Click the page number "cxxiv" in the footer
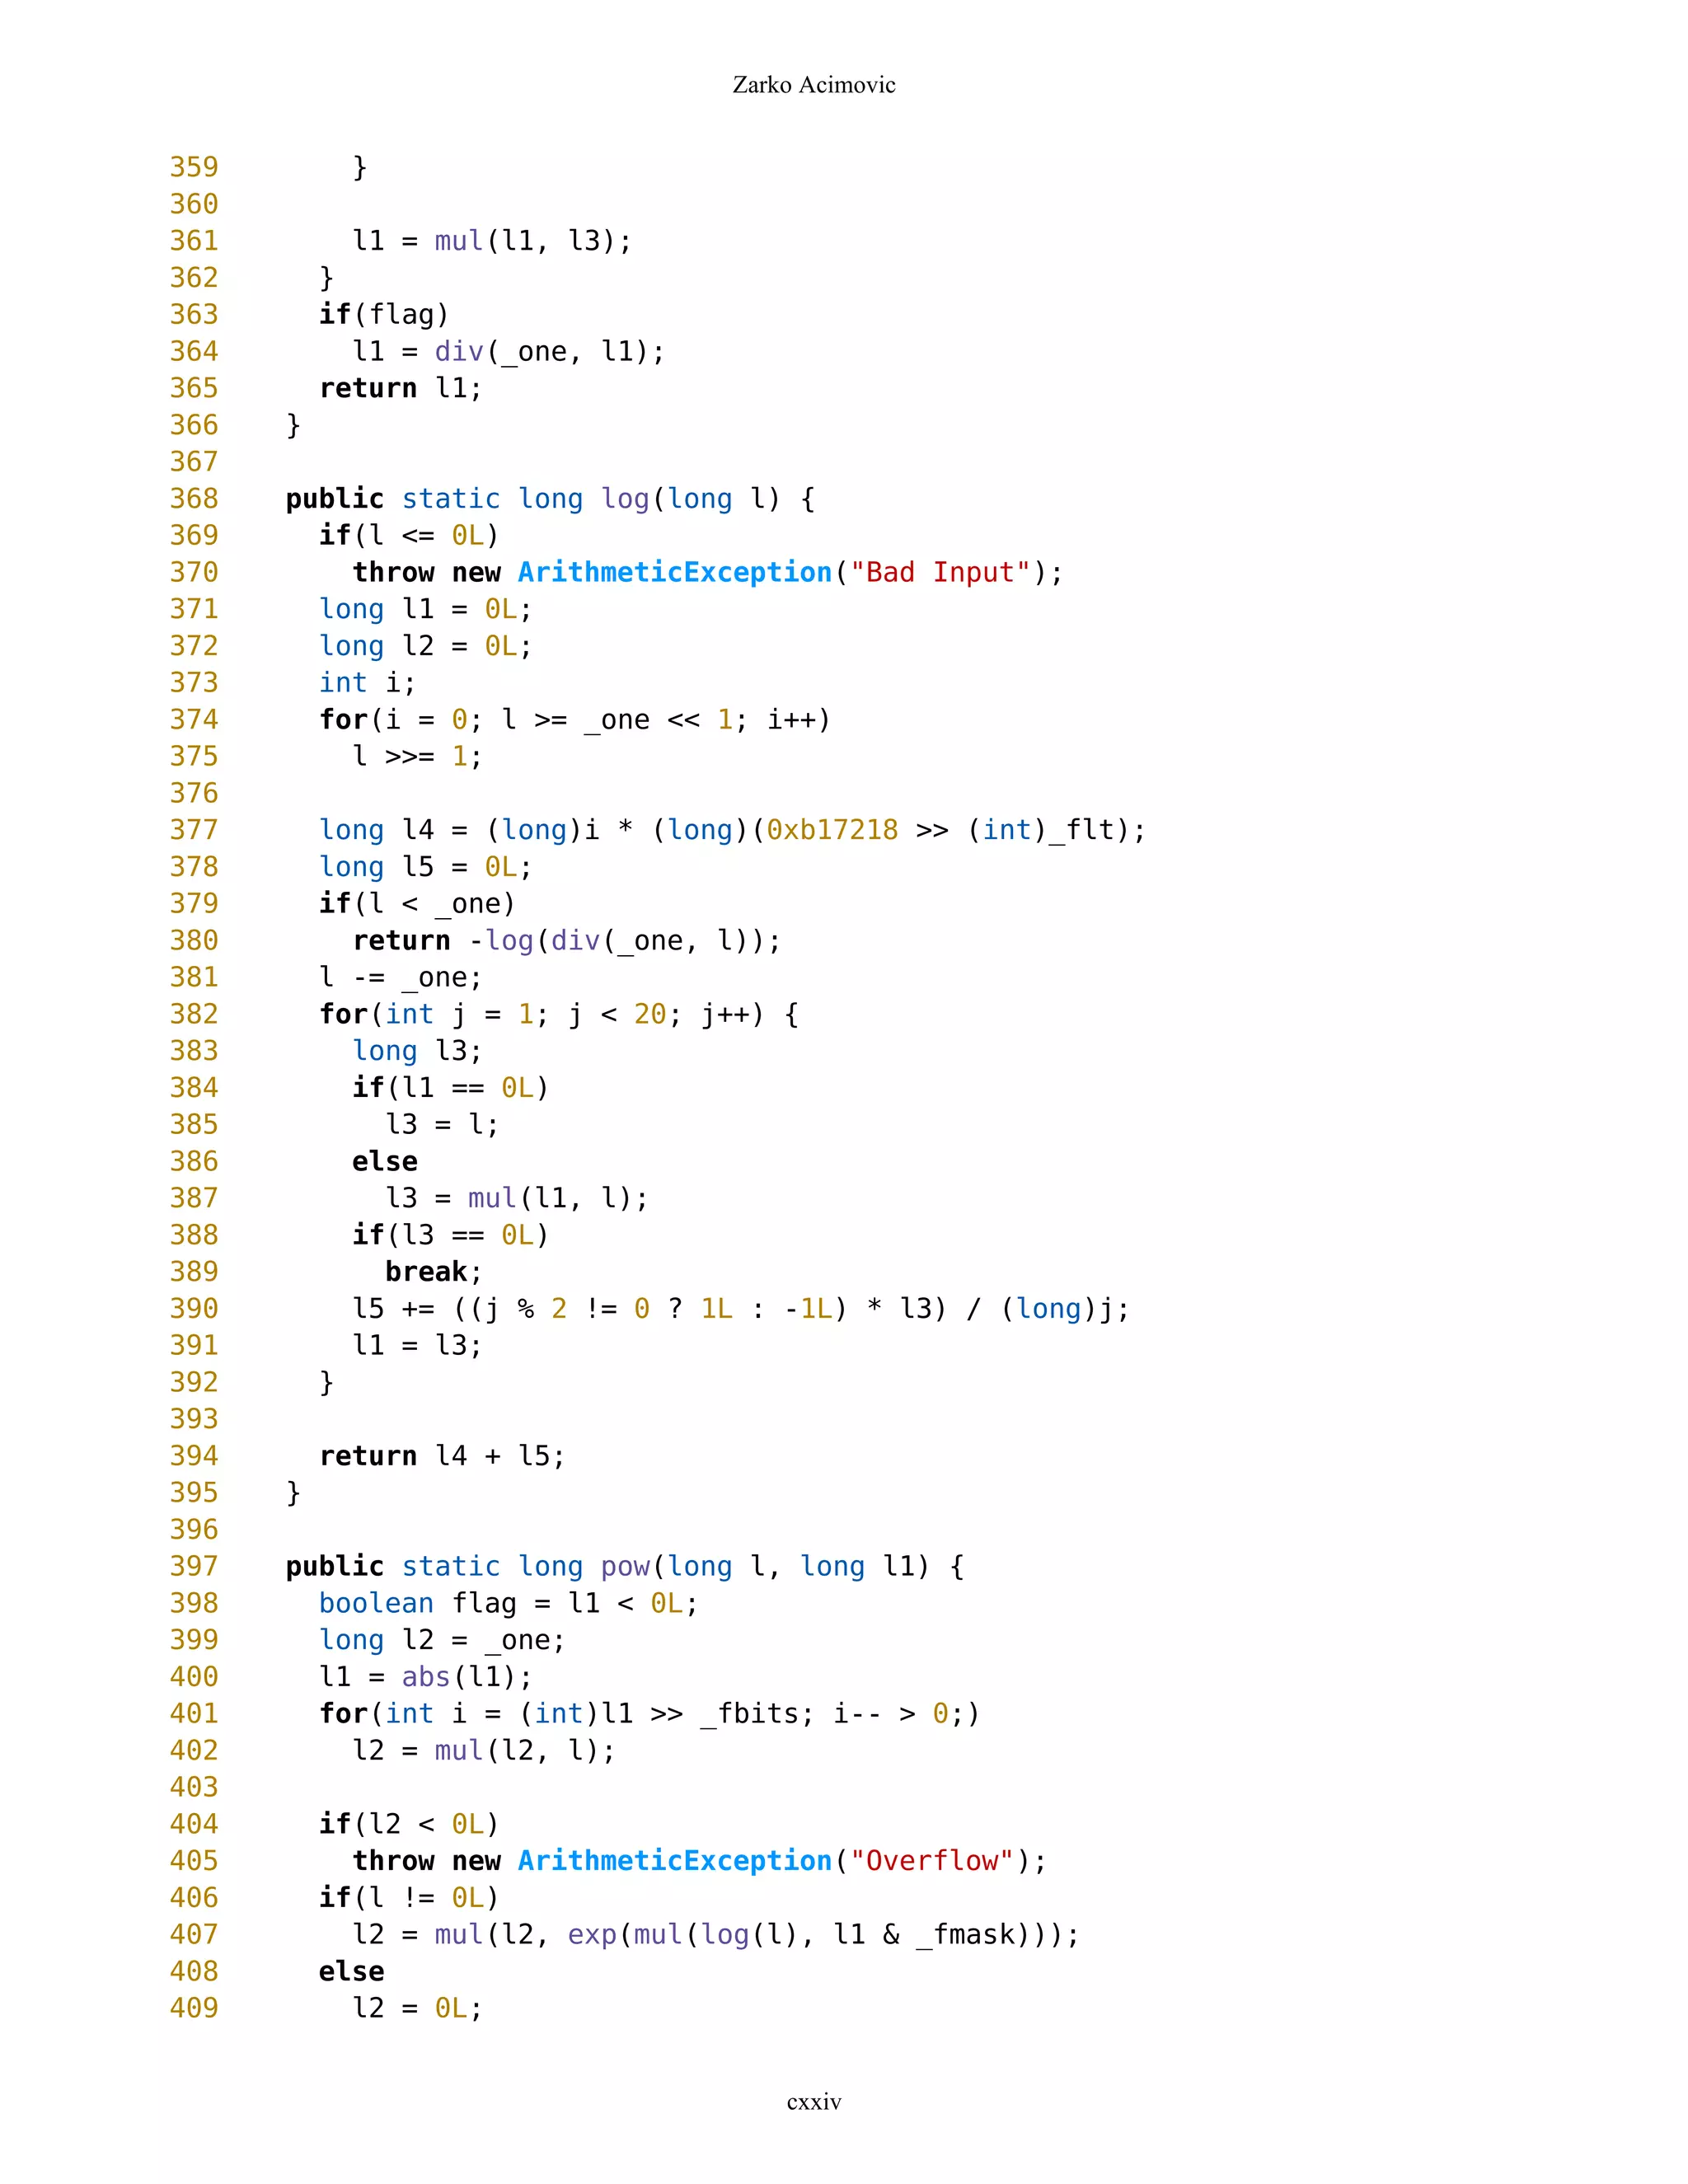 [814, 2101]
